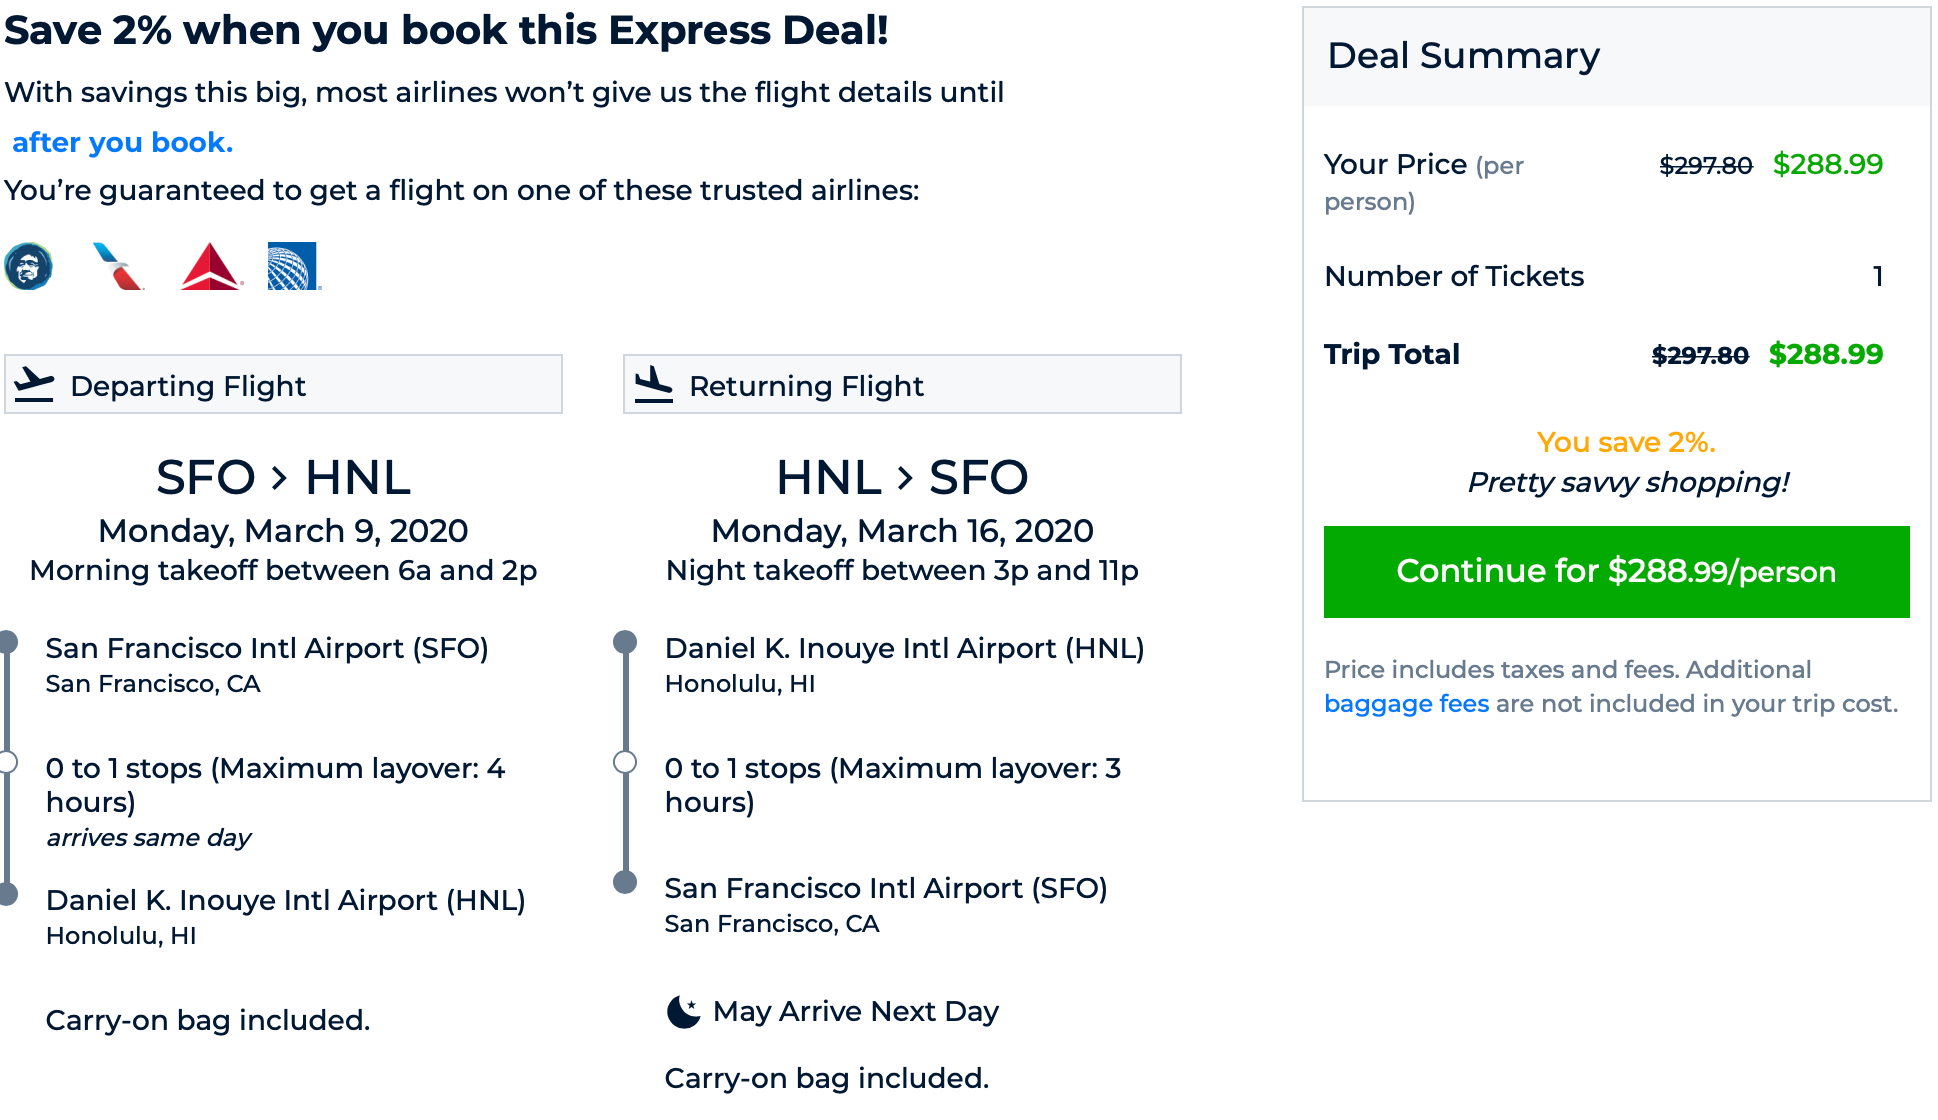Click the United Airlines globe logo
The width and height of the screenshot is (1938, 1120).
293,267
